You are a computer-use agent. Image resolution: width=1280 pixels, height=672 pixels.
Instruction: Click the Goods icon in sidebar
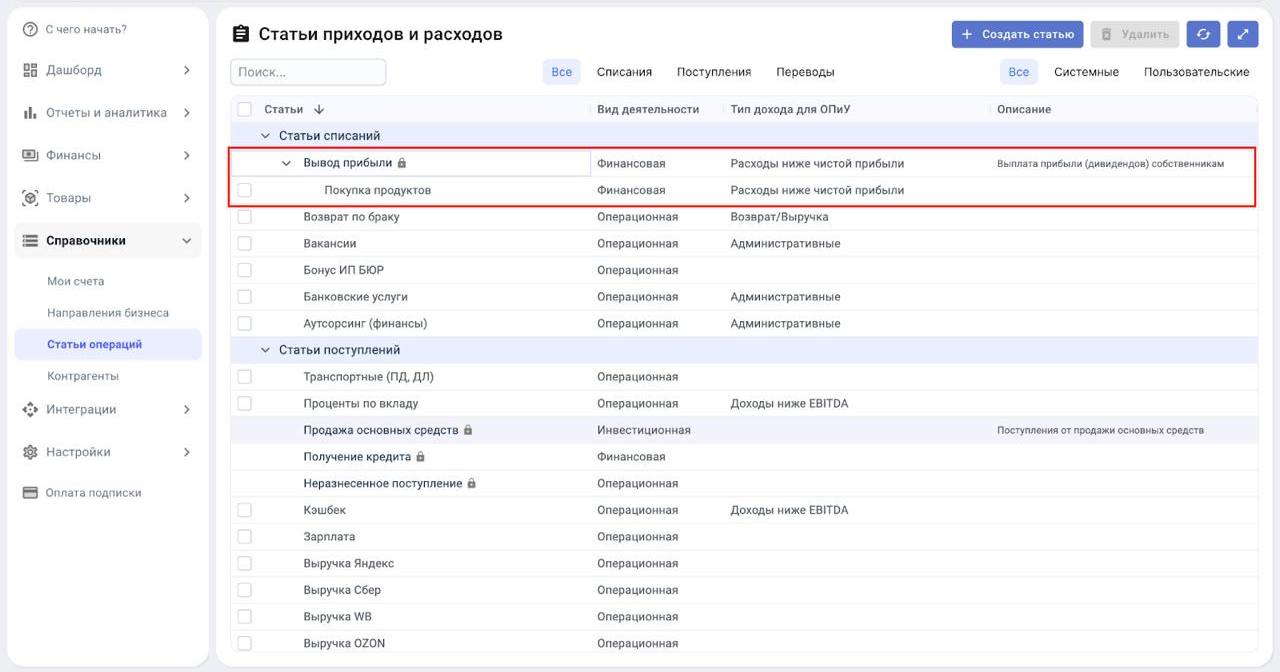(30, 198)
